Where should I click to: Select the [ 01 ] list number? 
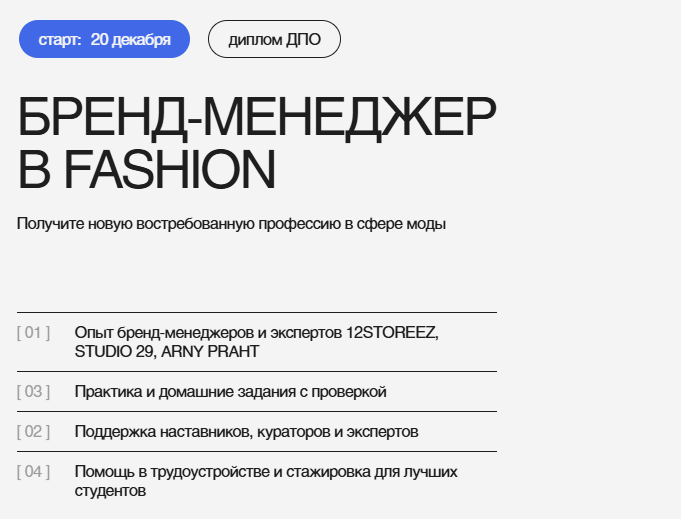point(34,332)
